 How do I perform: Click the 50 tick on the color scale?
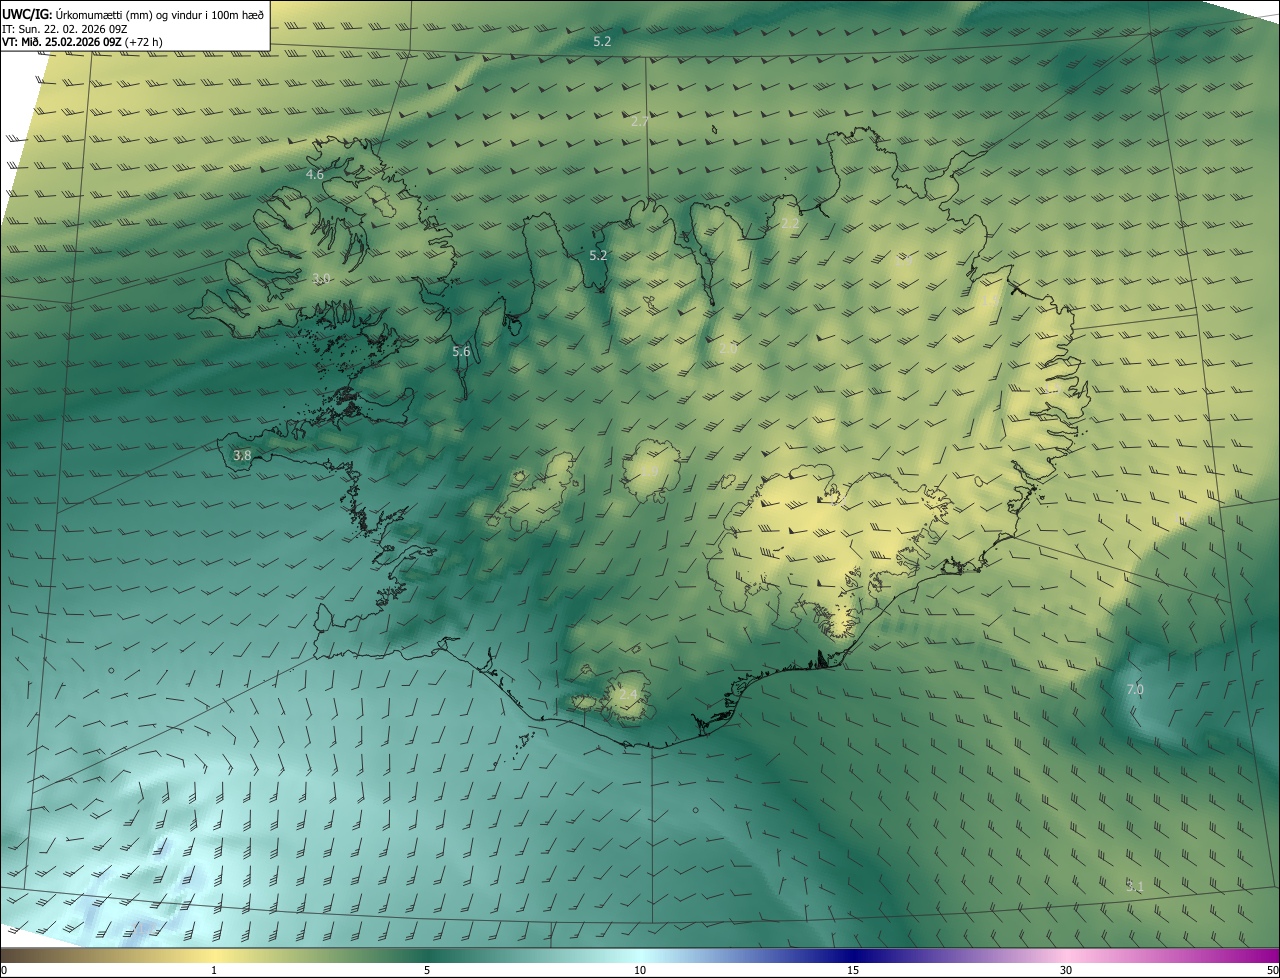[x=1272, y=970]
